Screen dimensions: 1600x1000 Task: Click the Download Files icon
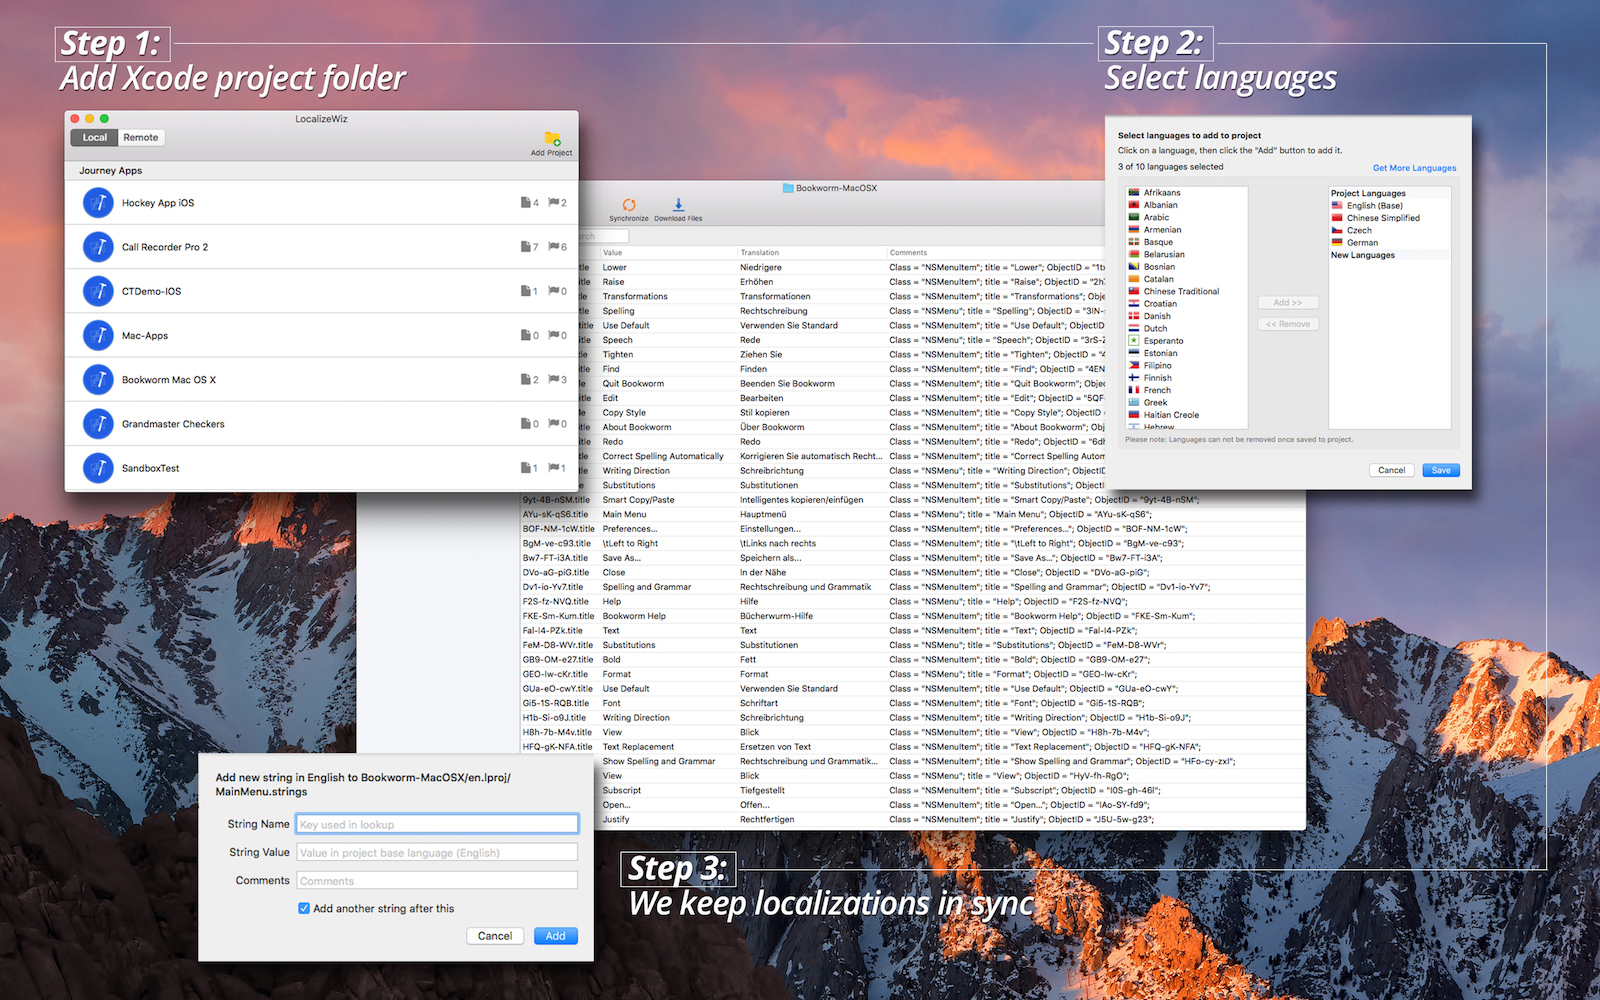pyautogui.click(x=678, y=205)
